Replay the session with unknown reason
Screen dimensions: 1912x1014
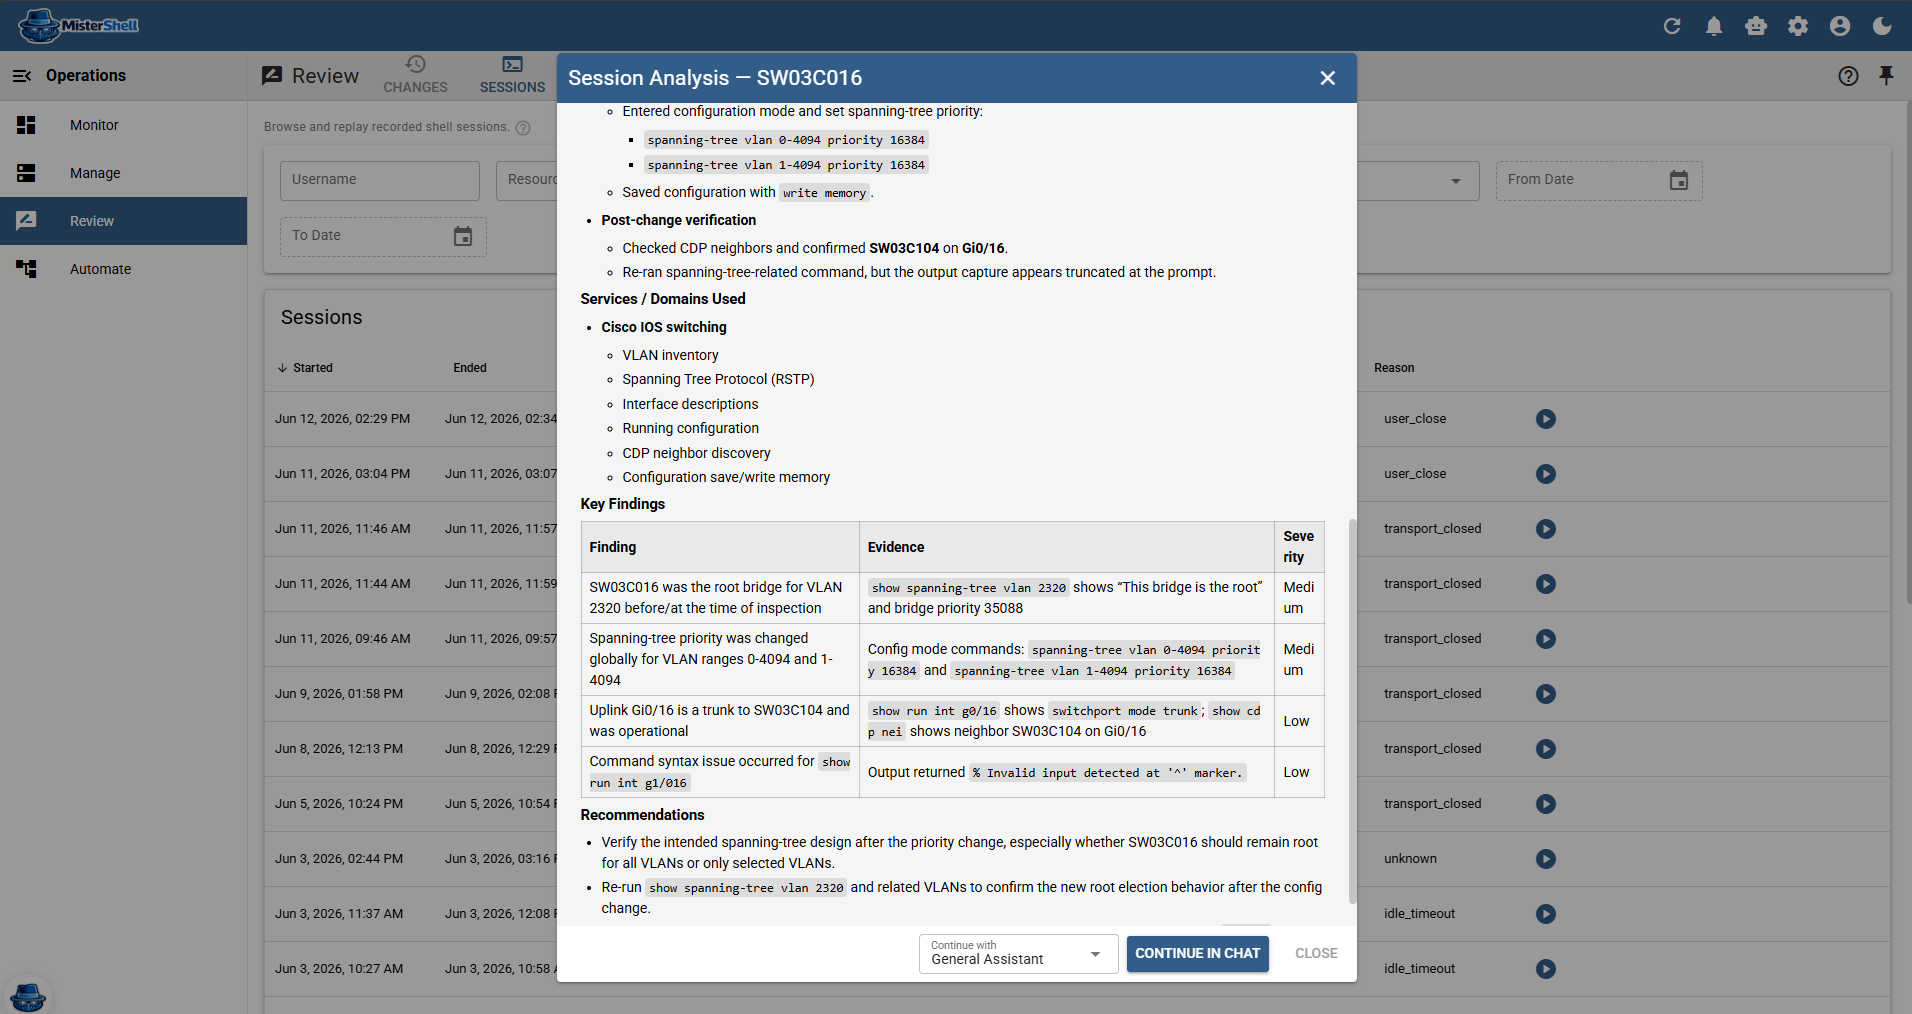(x=1546, y=859)
